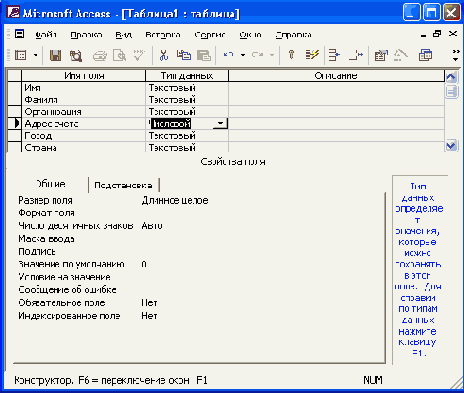Delete Rows using the toolbar icon
The width and height of the screenshot is (464, 393).
tap(356, 55)
